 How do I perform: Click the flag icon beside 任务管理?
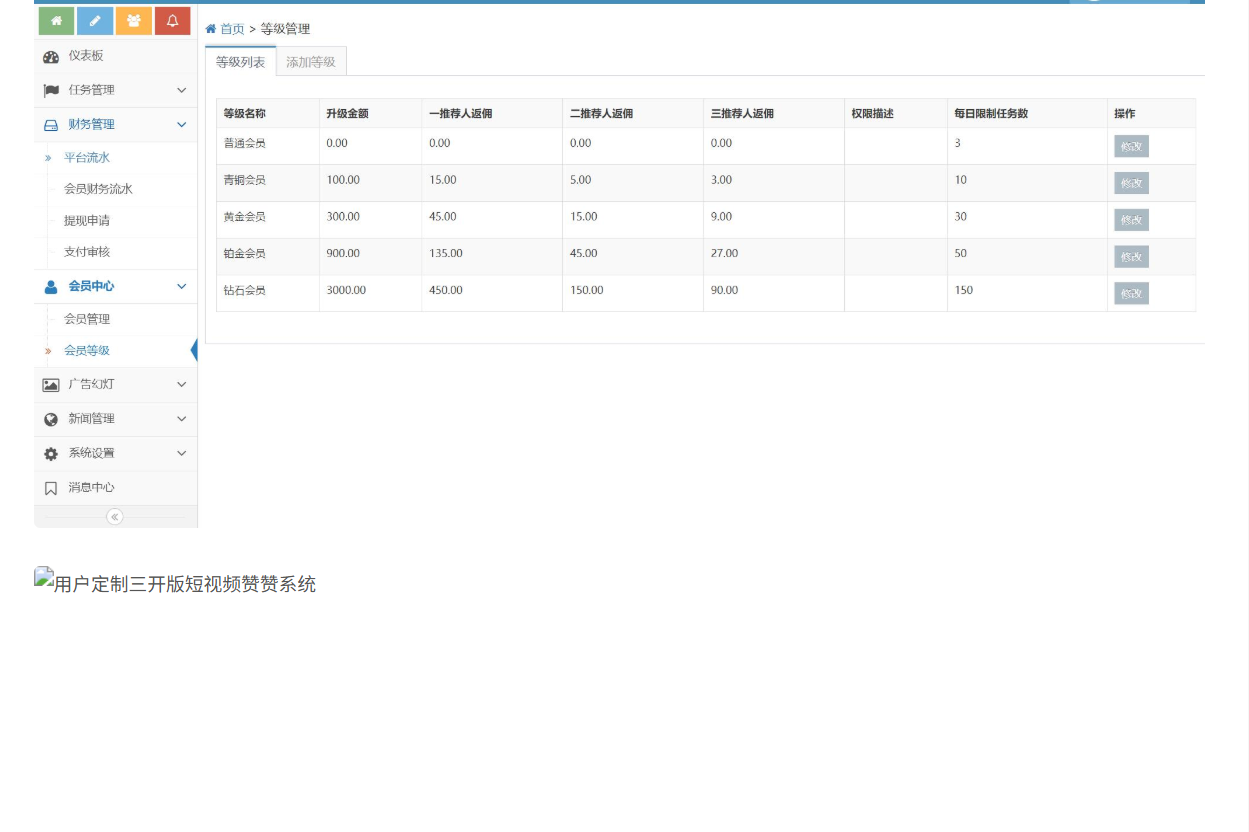(x=51, y=91)
